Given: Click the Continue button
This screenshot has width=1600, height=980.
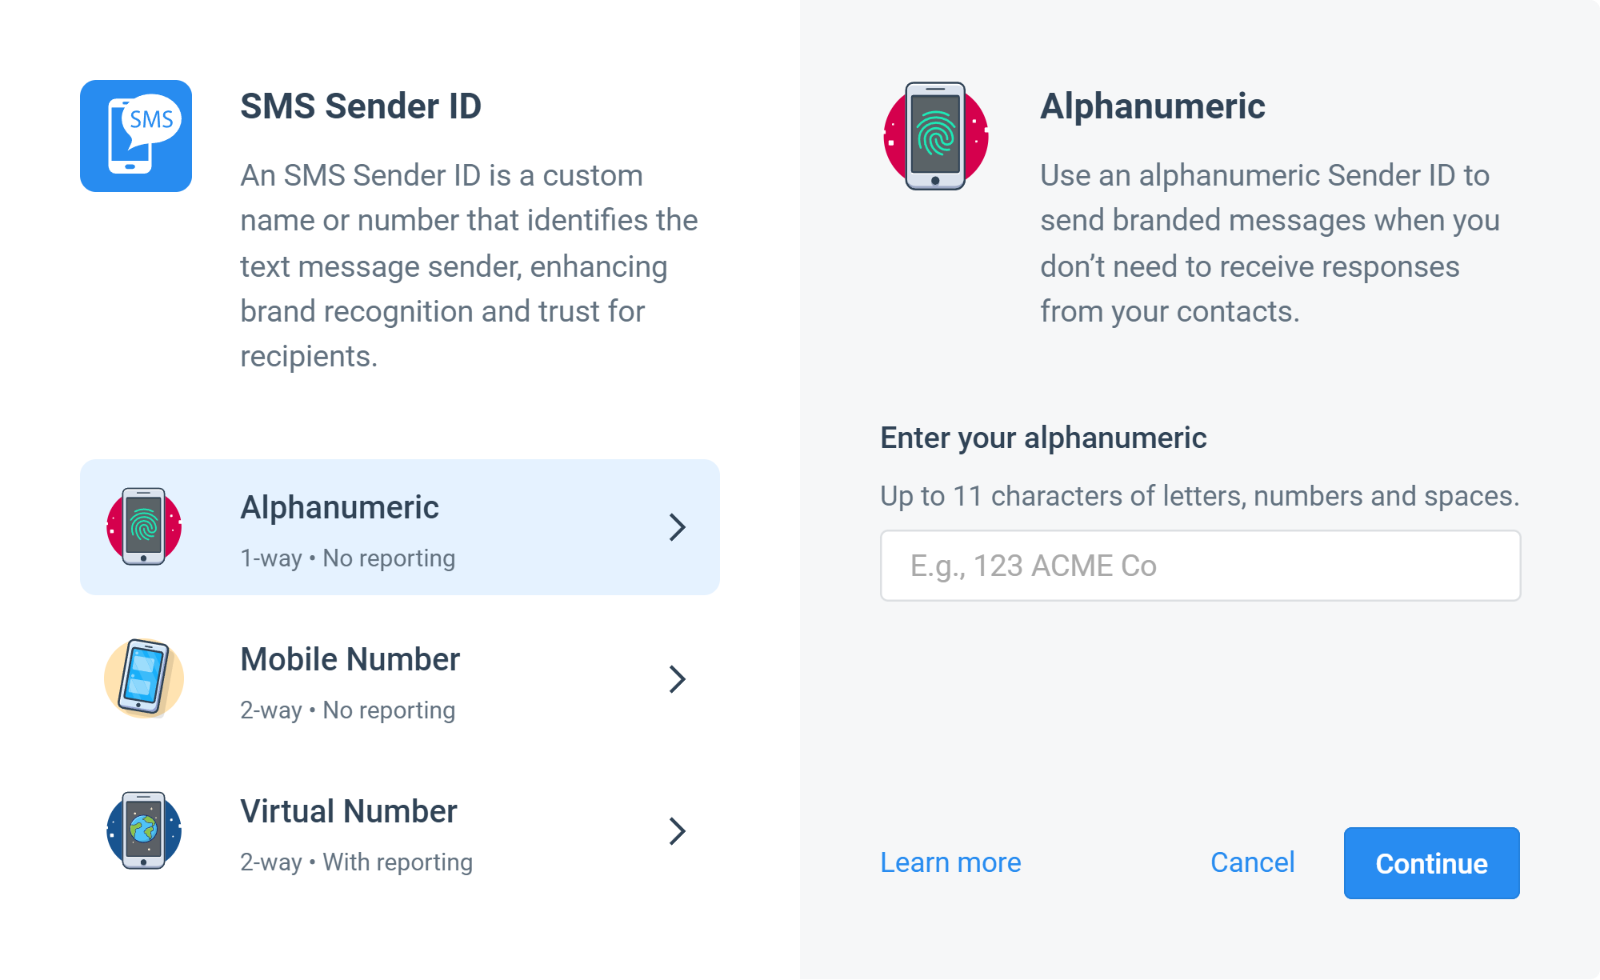Looking at the screenshot, I should (1432, 863).
